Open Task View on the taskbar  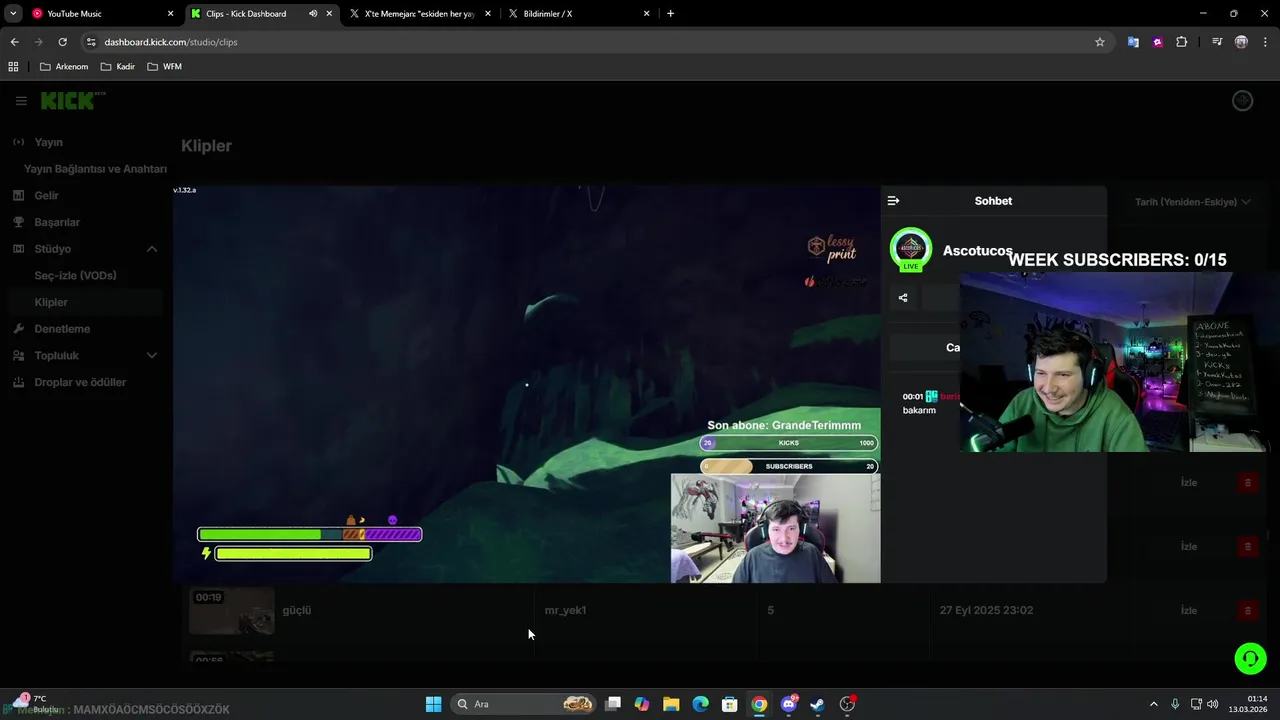point(613,704)
